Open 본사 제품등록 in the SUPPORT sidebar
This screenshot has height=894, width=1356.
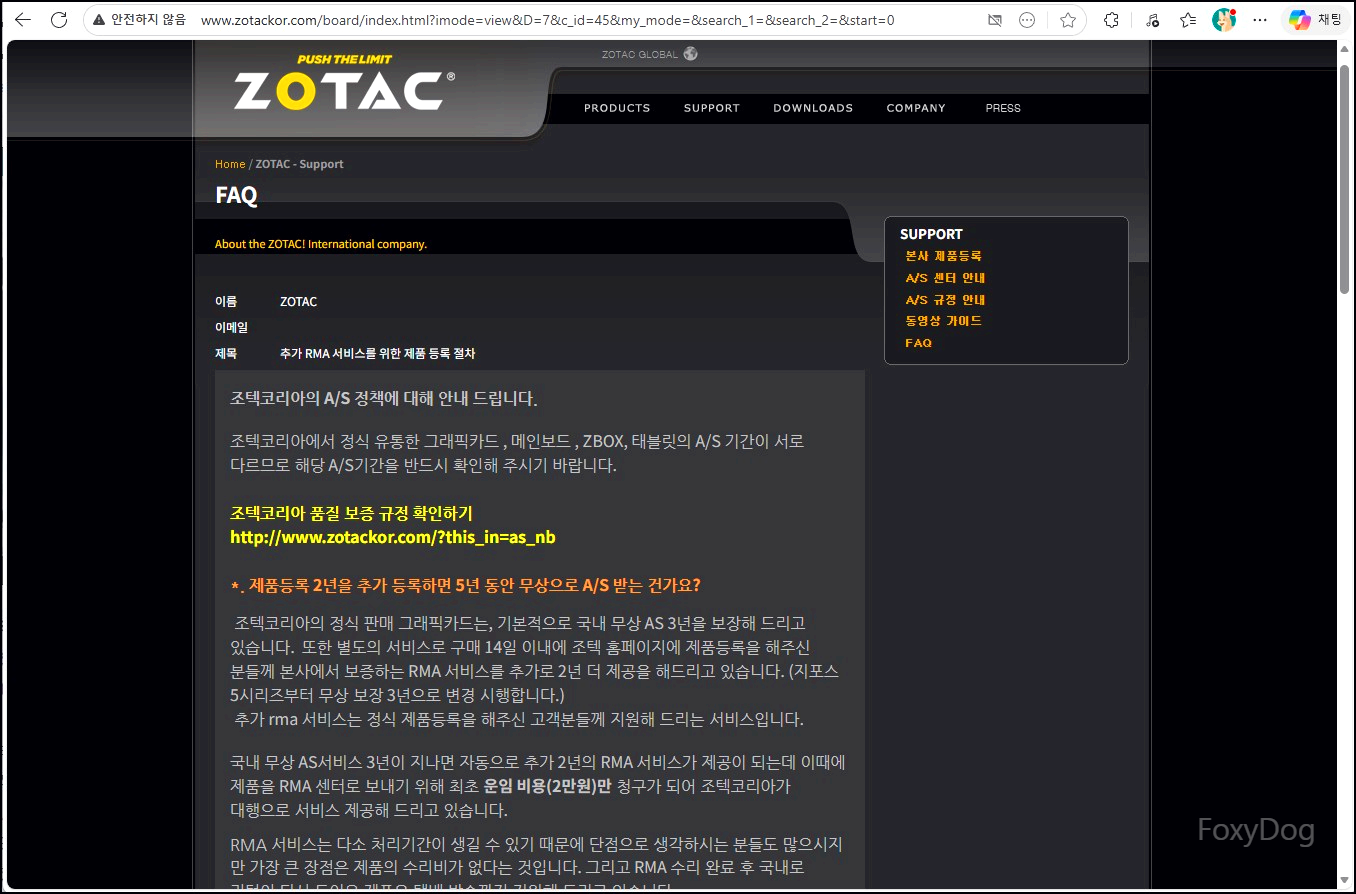tap(944, 256)
